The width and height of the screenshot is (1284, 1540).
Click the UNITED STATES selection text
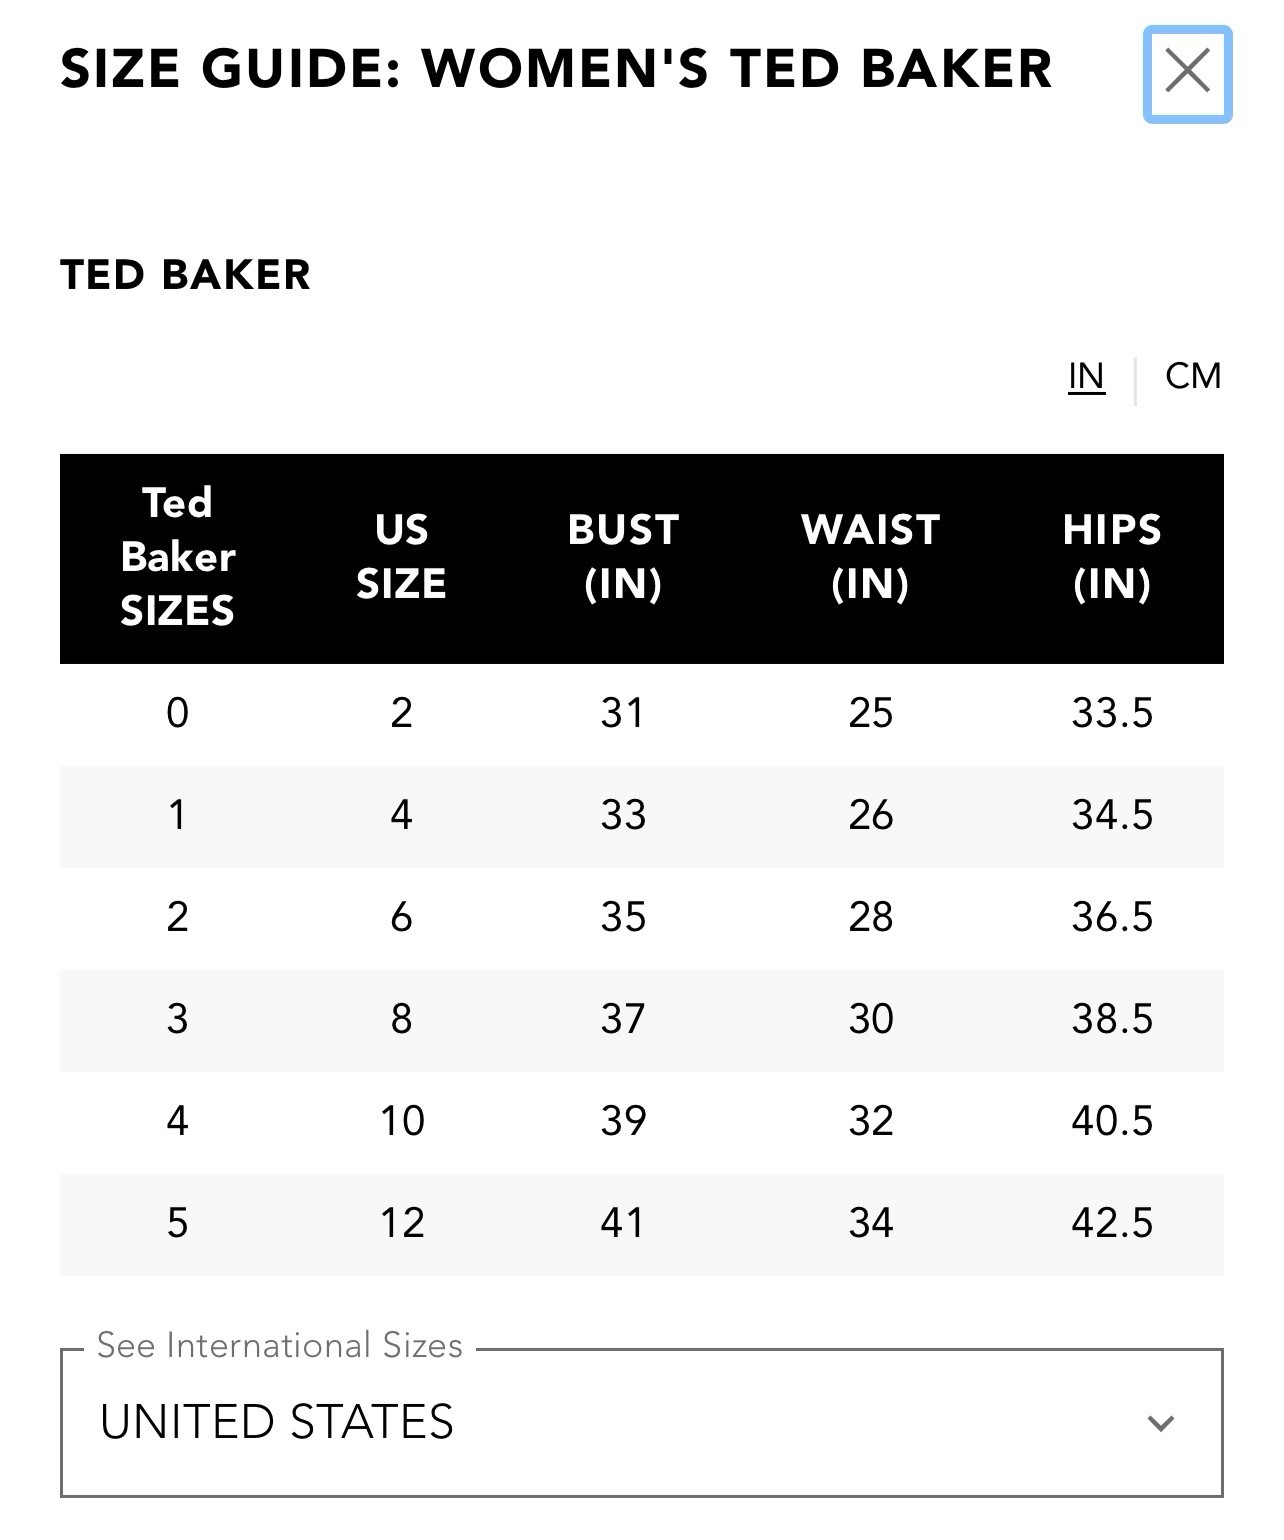(x=277, y=1422)
